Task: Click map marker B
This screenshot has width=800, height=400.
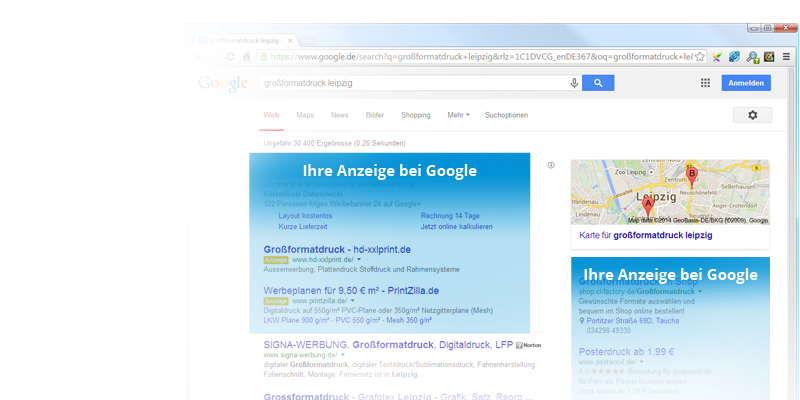Action: (692, 177)
